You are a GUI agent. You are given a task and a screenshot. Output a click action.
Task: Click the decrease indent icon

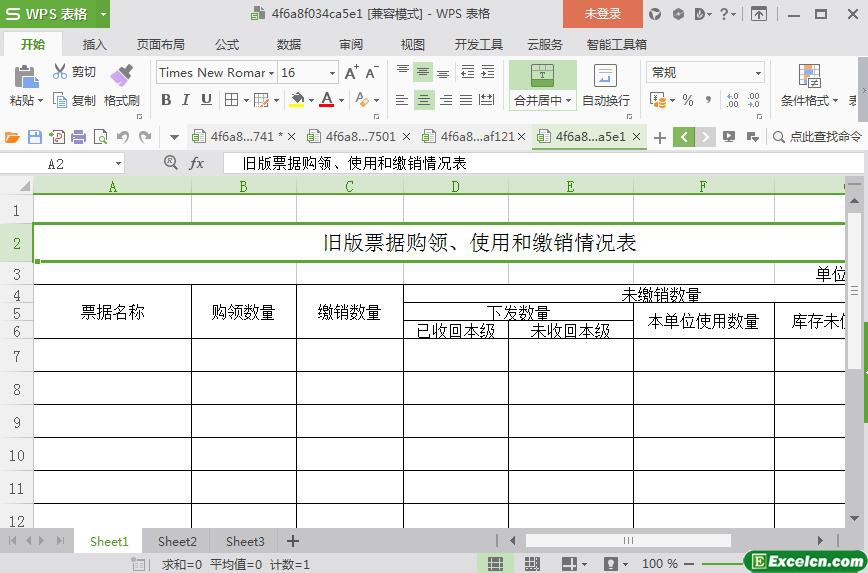(468, 71)
